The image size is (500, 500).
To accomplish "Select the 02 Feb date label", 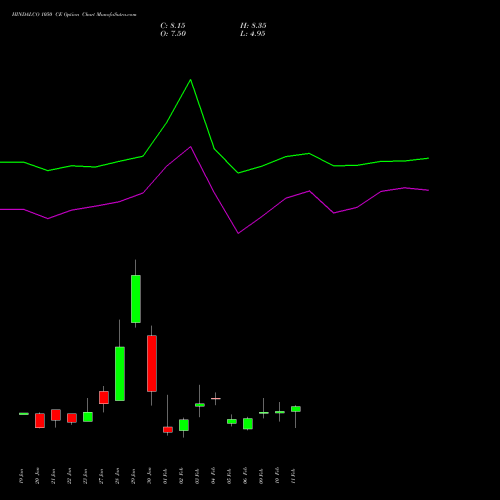I will (181, 476).
